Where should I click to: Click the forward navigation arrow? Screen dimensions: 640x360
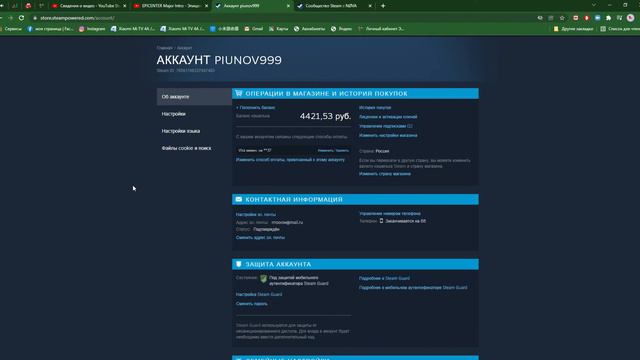tap(10, 18)
